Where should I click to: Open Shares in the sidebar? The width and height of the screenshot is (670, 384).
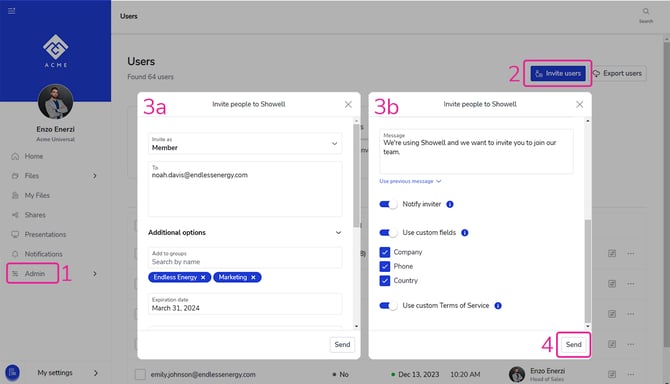35,215
